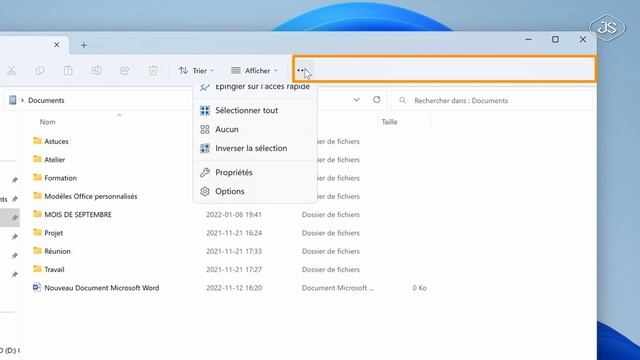Image resolution: width=640 pixels, height=360 pixels.
Task: Click the date 2022-01-06 19:41
Action: [x=234, y=215]
